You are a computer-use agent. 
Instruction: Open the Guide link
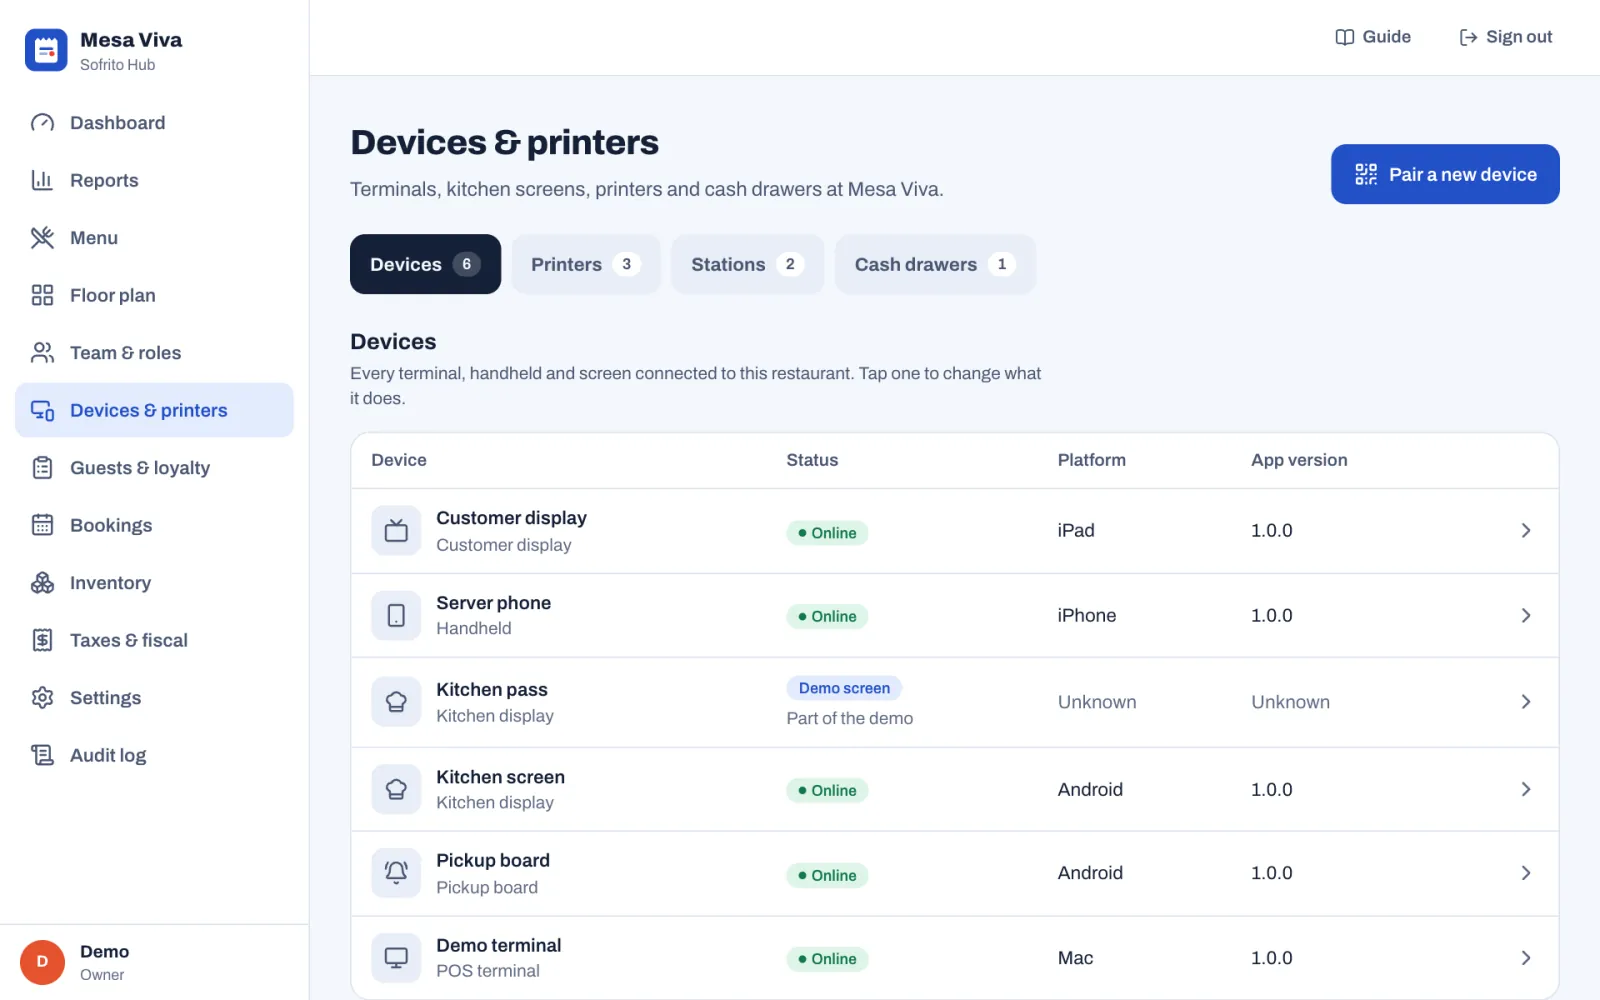(1373, 37)
